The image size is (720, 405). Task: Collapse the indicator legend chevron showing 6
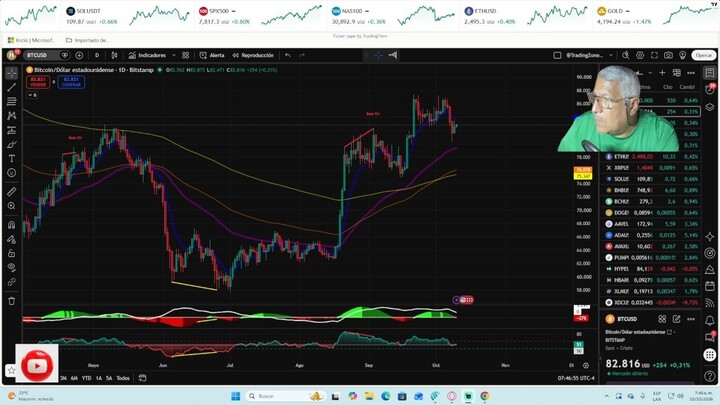32,95
